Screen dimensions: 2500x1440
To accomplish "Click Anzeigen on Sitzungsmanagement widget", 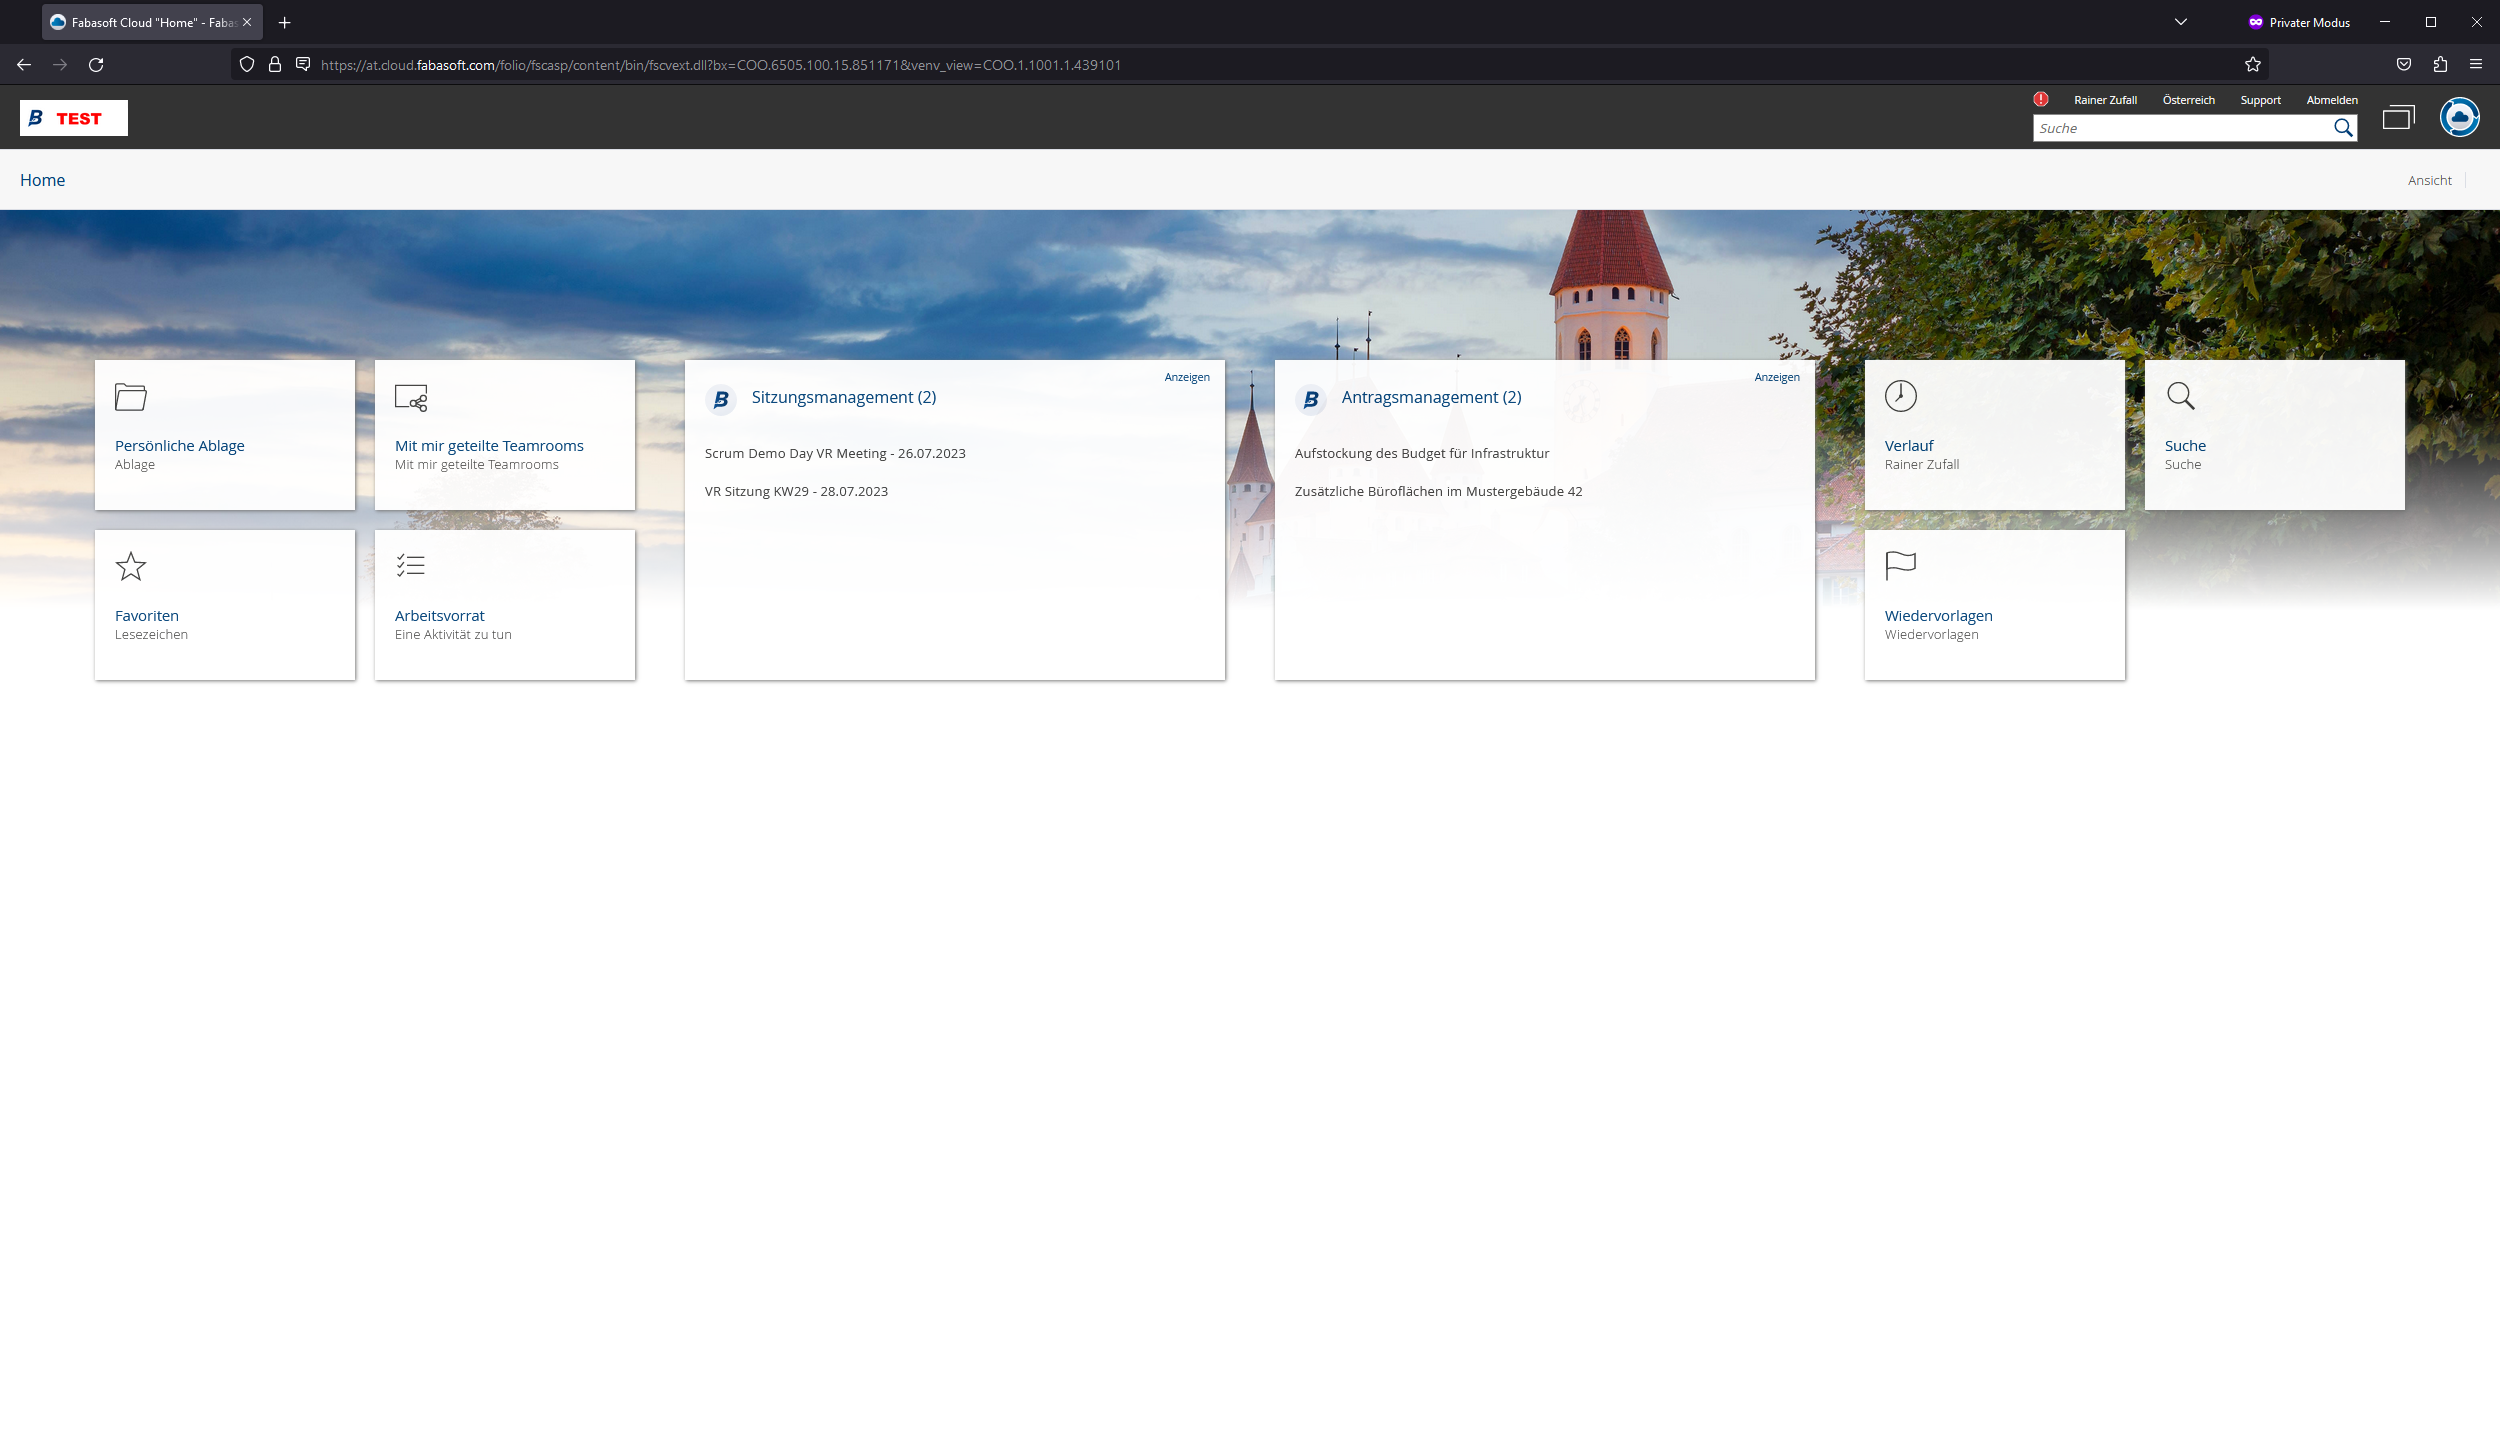I will (x=1186, y=376).
